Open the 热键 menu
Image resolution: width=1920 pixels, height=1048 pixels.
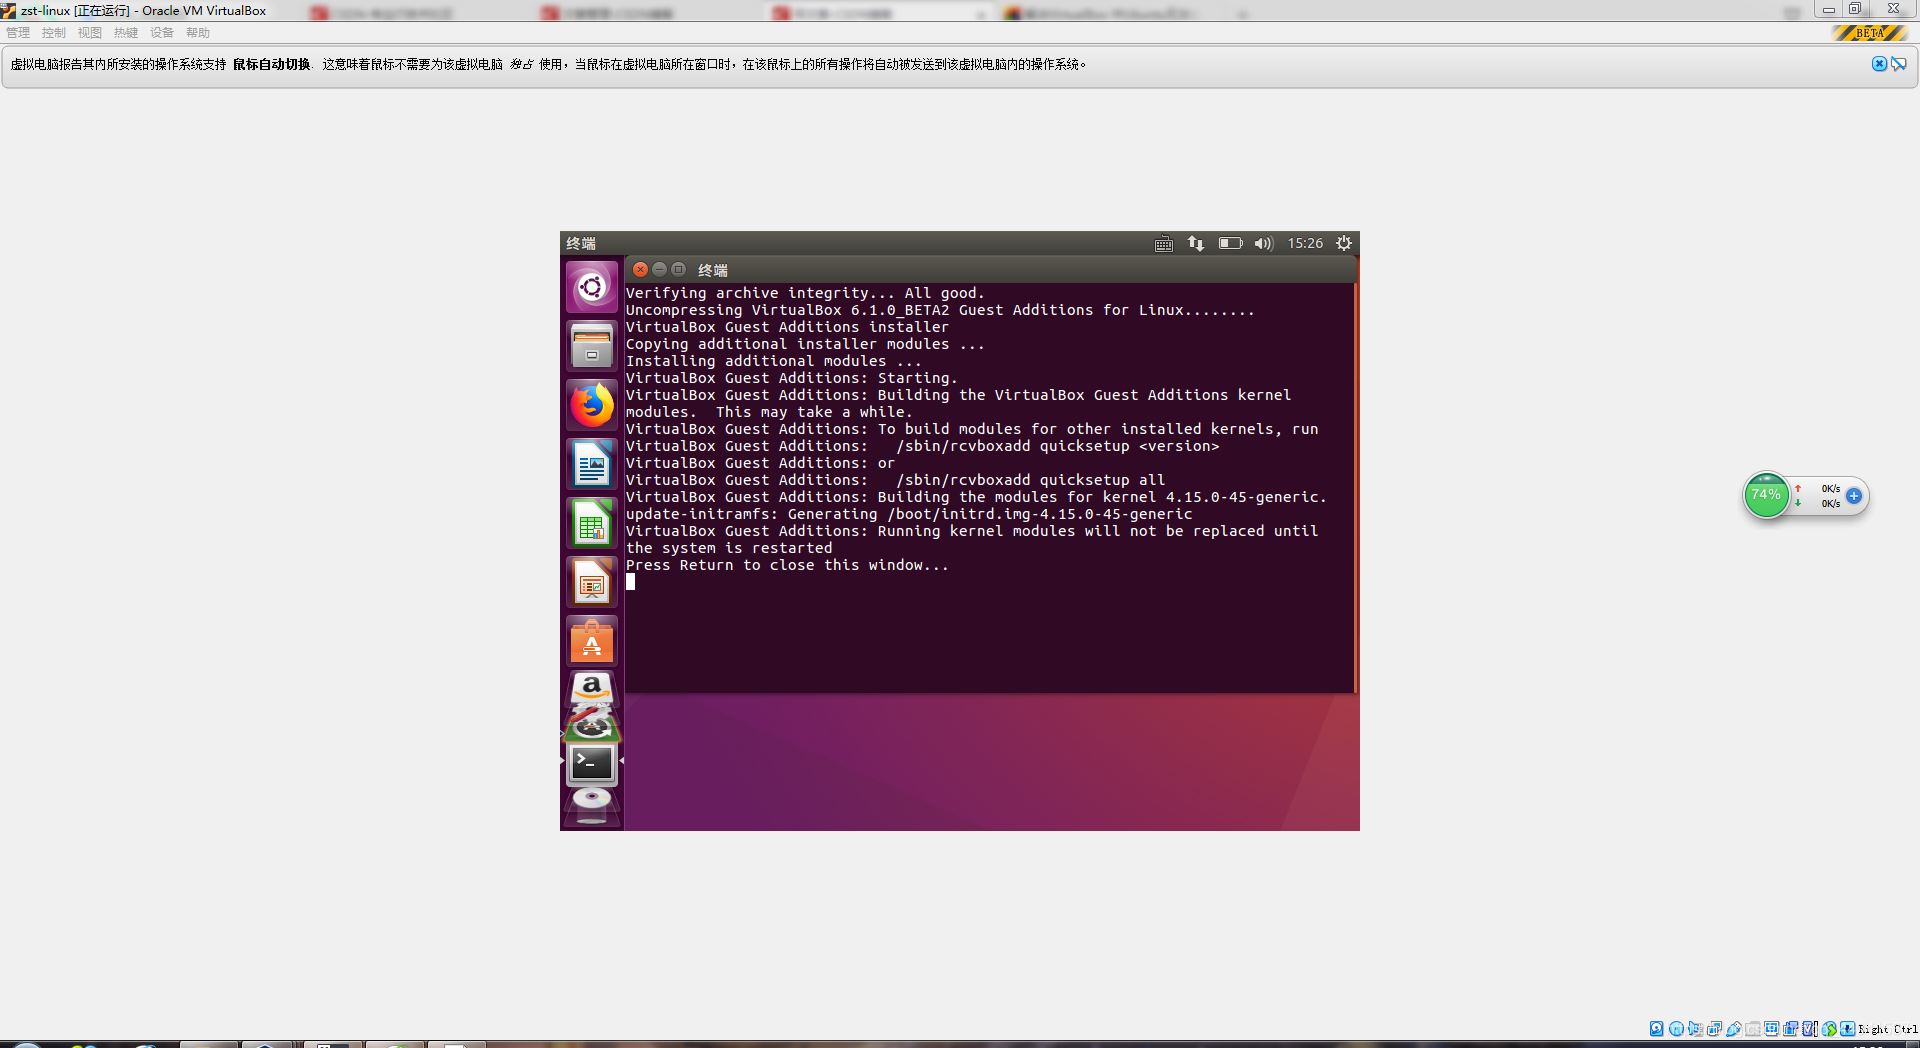[x=126, y=33]
